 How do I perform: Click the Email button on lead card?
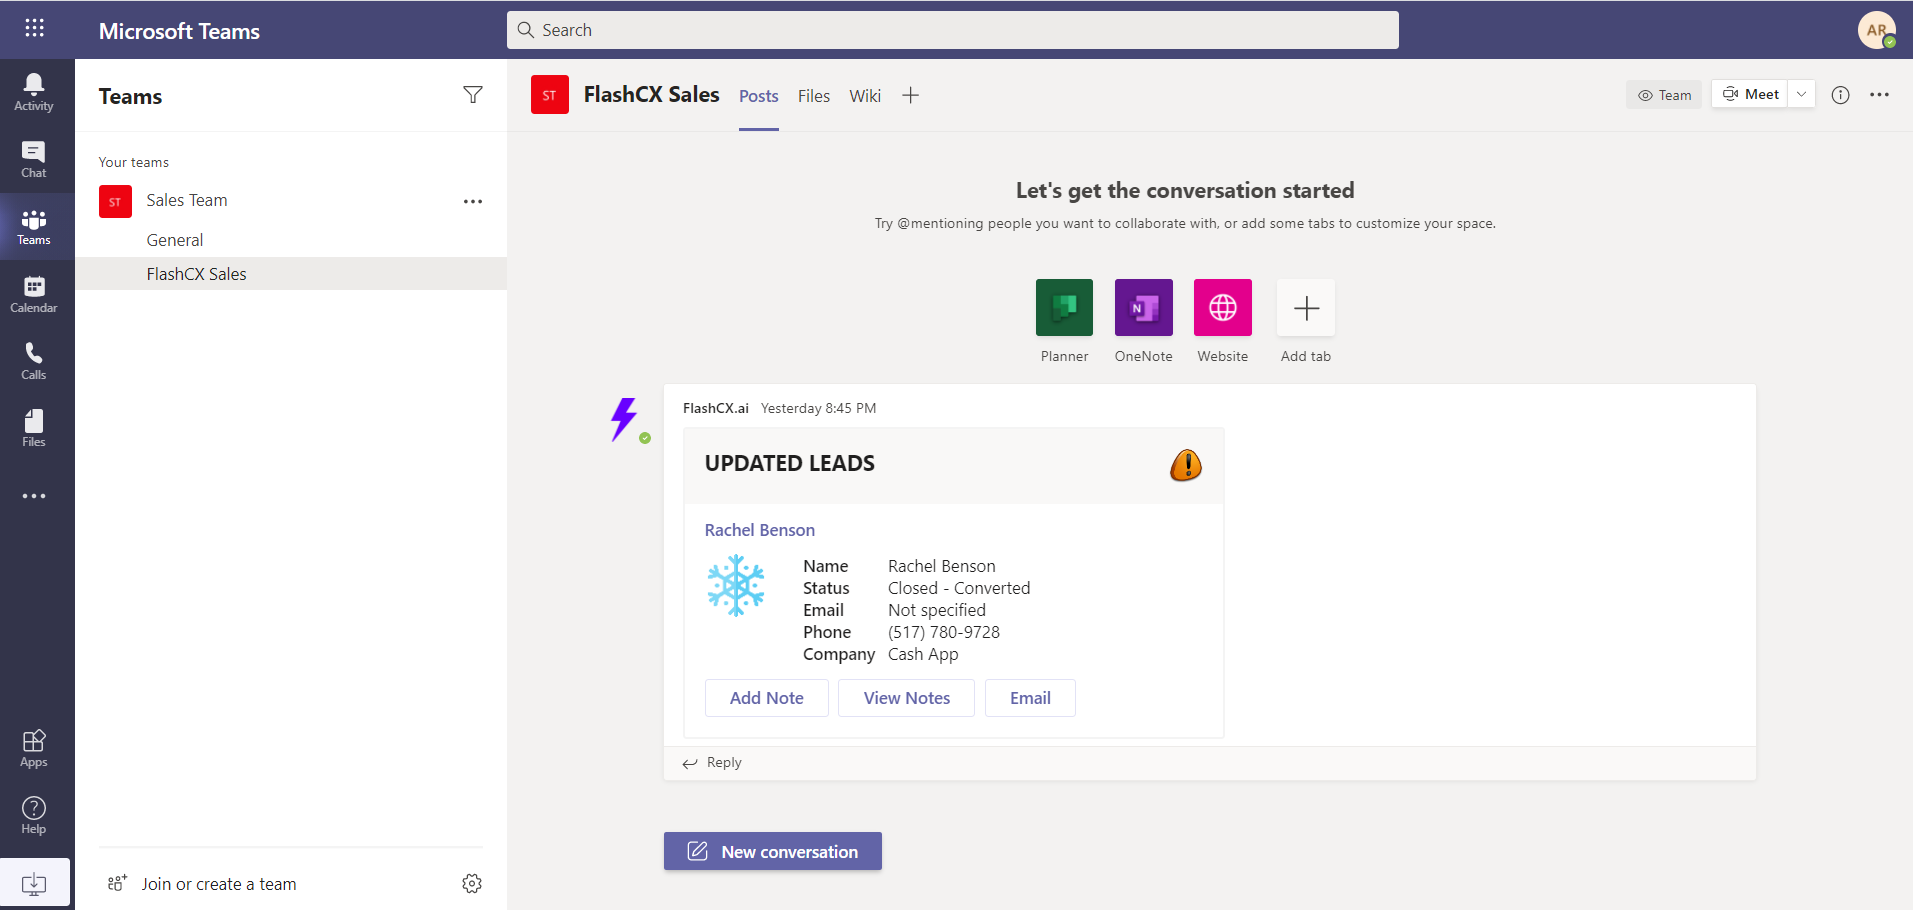click(1030, 698)
